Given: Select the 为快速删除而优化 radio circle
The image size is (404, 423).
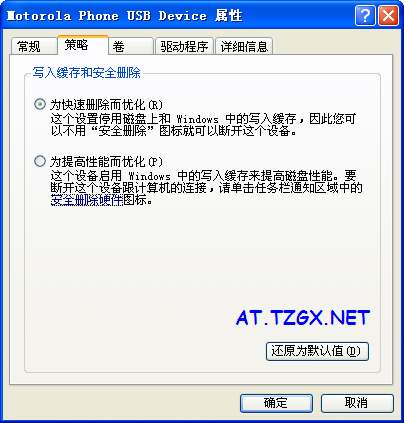Looking at the screenshot, I should pyautogui.click(x=40, y=104).
